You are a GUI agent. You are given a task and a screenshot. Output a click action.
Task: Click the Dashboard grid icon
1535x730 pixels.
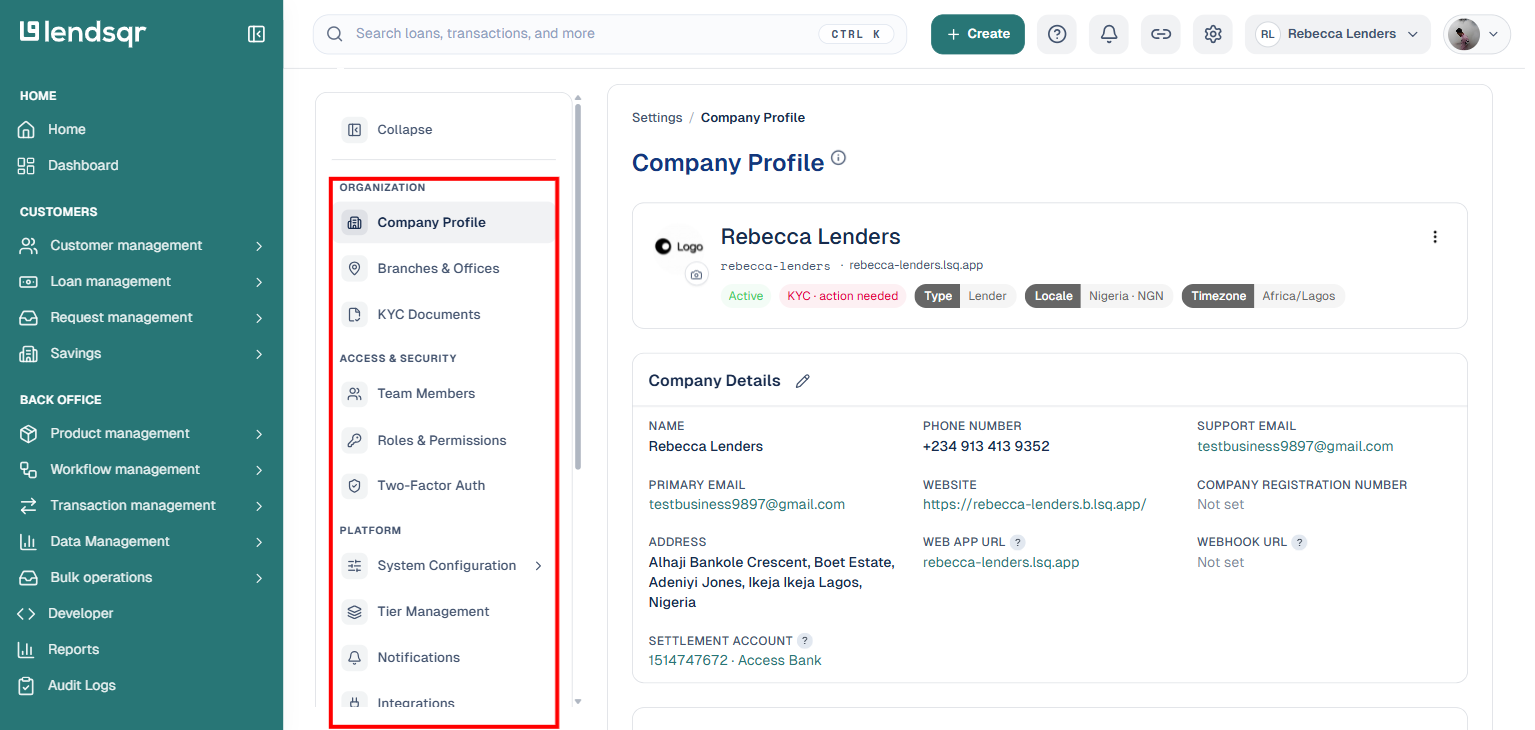point(27,165)
